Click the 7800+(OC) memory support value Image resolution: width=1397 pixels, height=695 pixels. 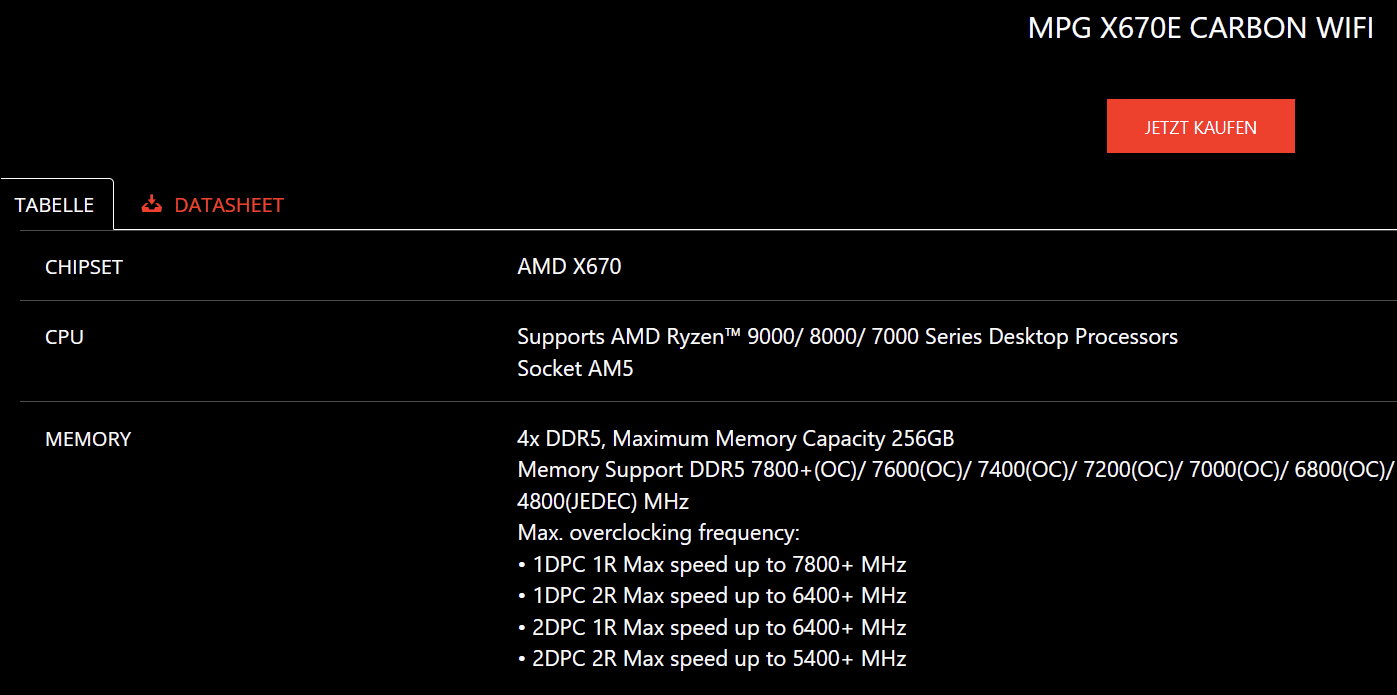(x=814, y=470)
